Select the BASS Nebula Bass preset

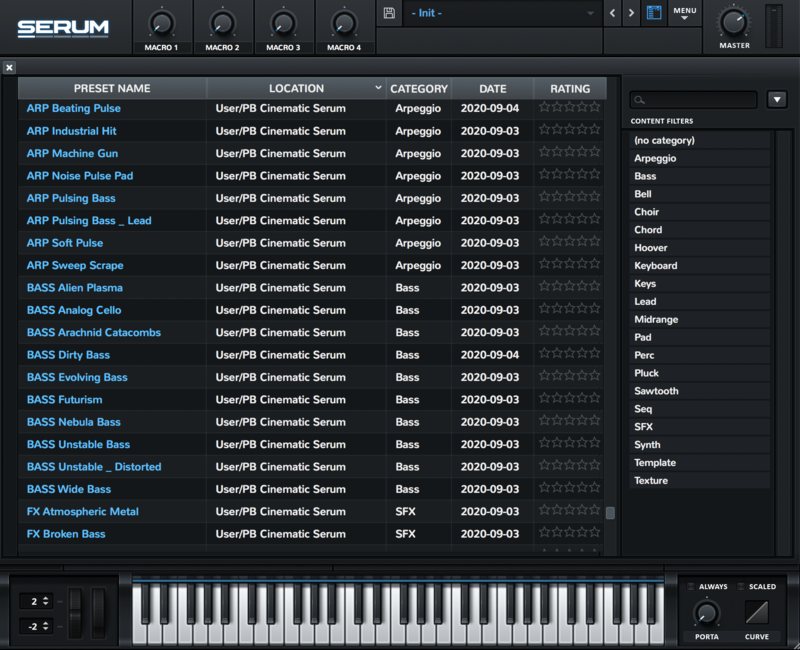(x=74, y=422)
